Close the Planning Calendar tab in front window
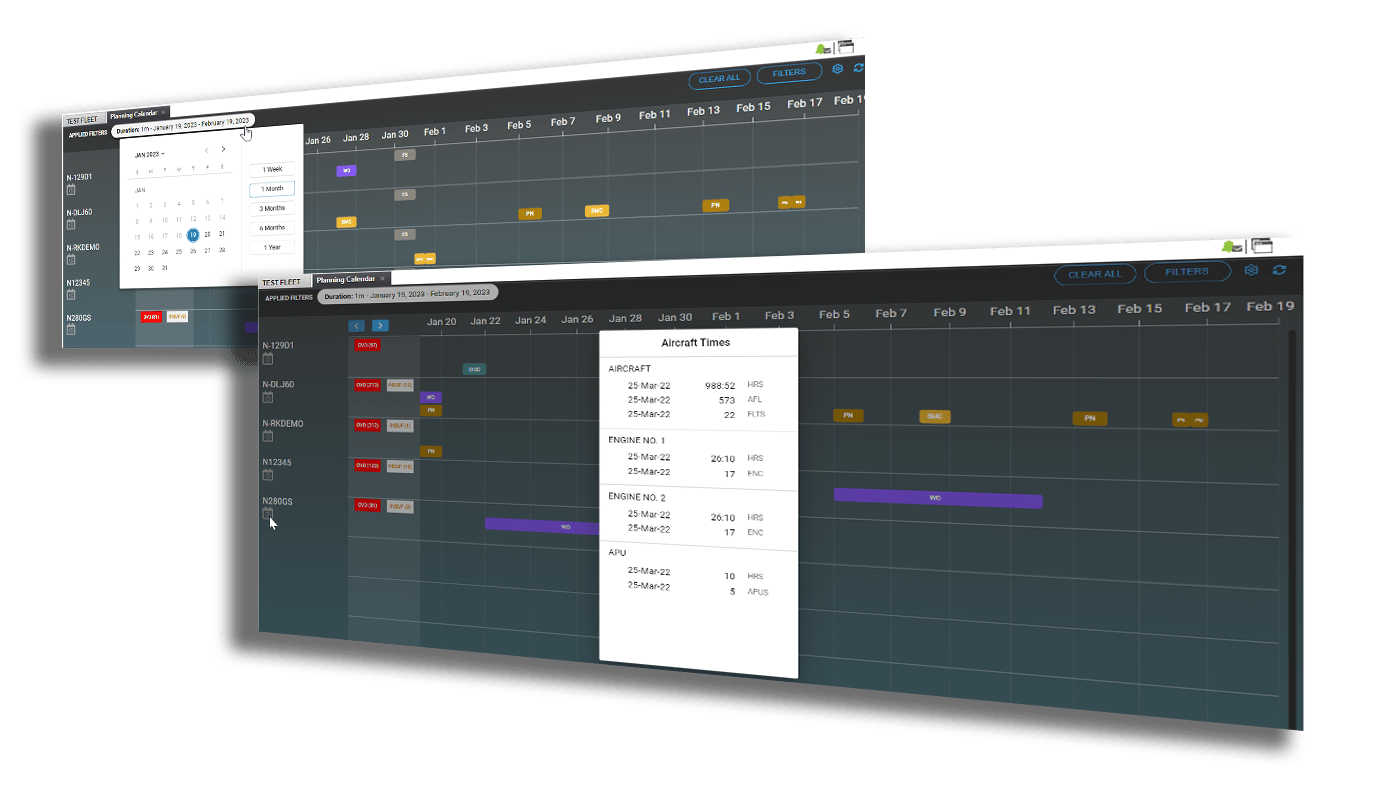This screenshot has height=800, width=1400. [382, 279]
